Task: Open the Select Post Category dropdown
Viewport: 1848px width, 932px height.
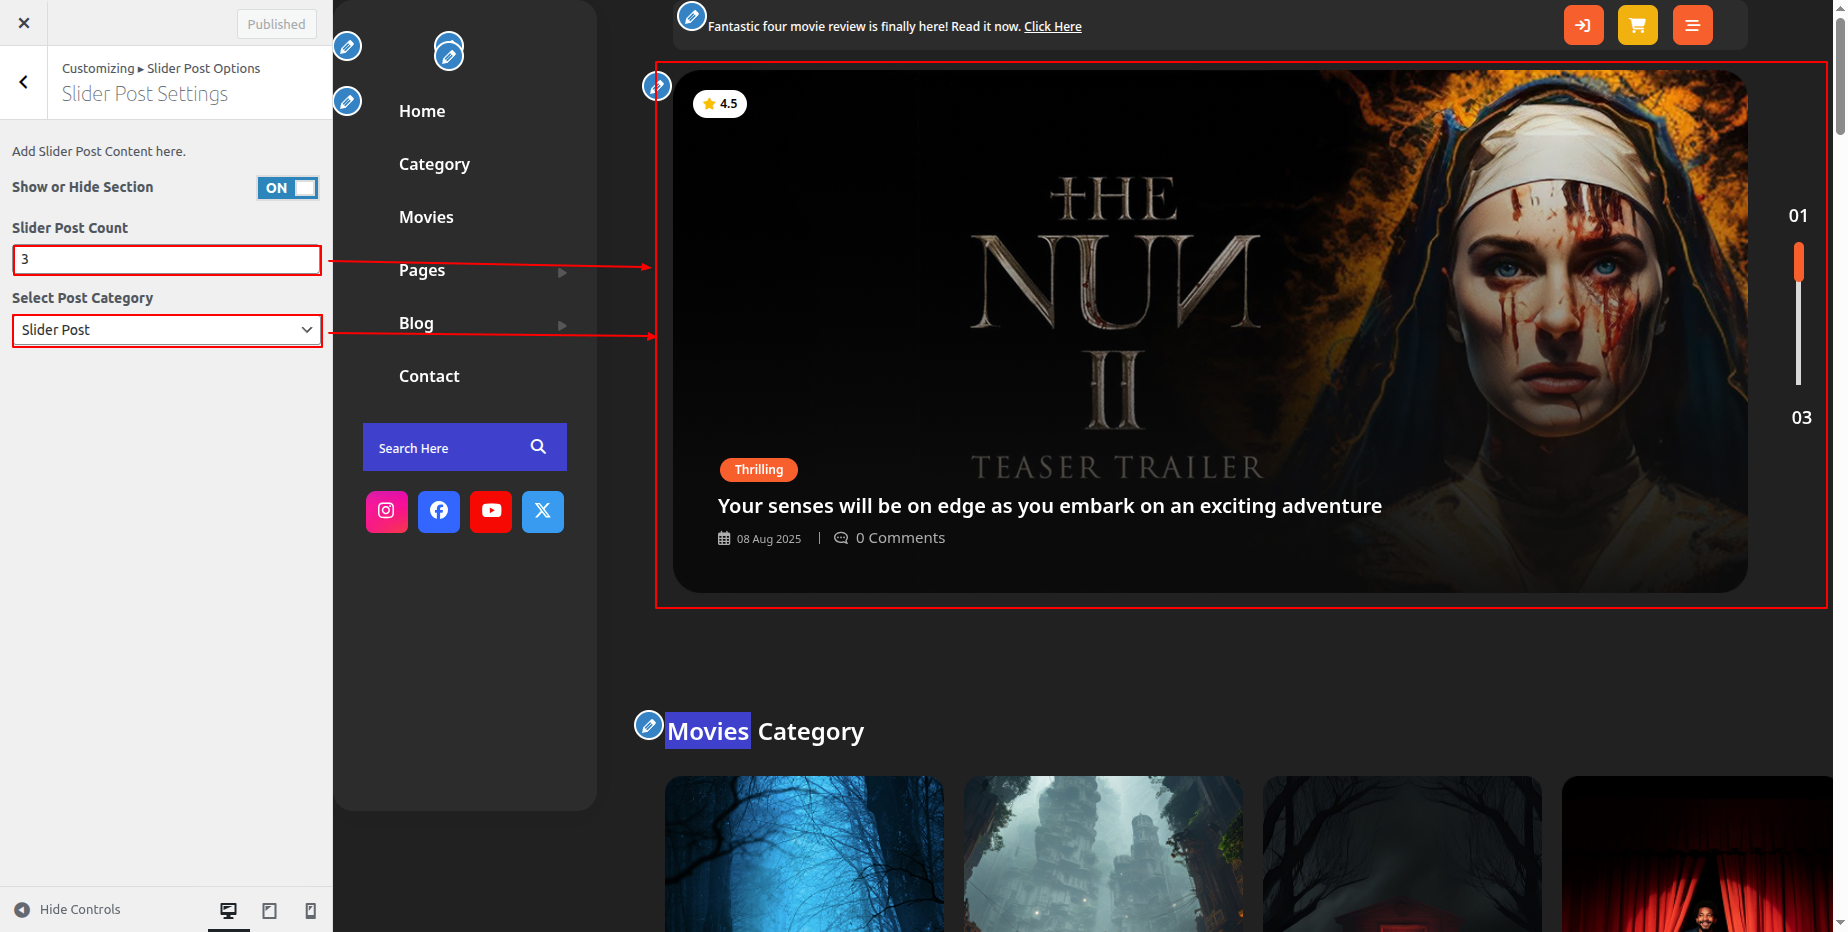Action: (167, 330)
